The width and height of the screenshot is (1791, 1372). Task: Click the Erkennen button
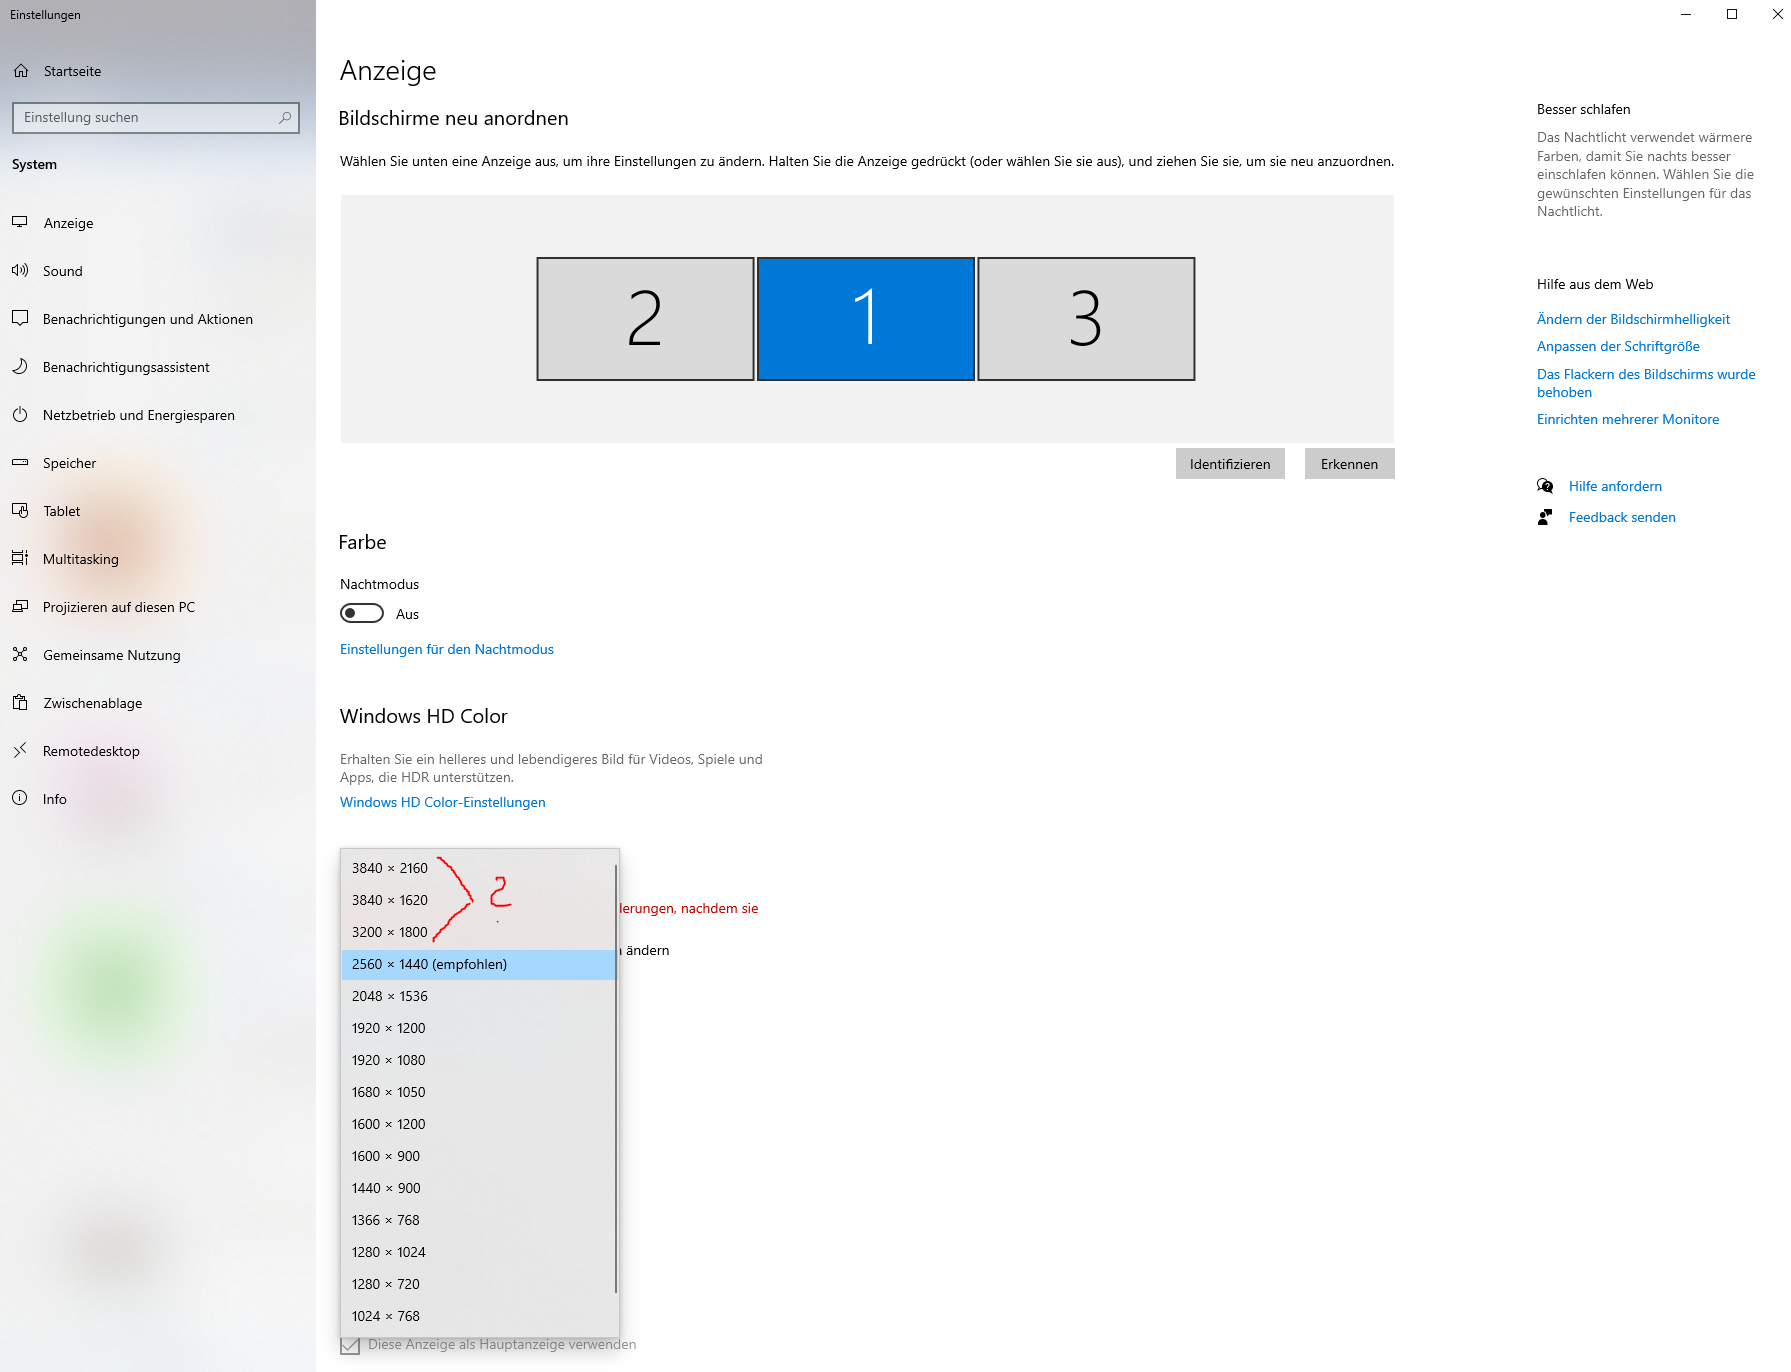(1349, 464)
